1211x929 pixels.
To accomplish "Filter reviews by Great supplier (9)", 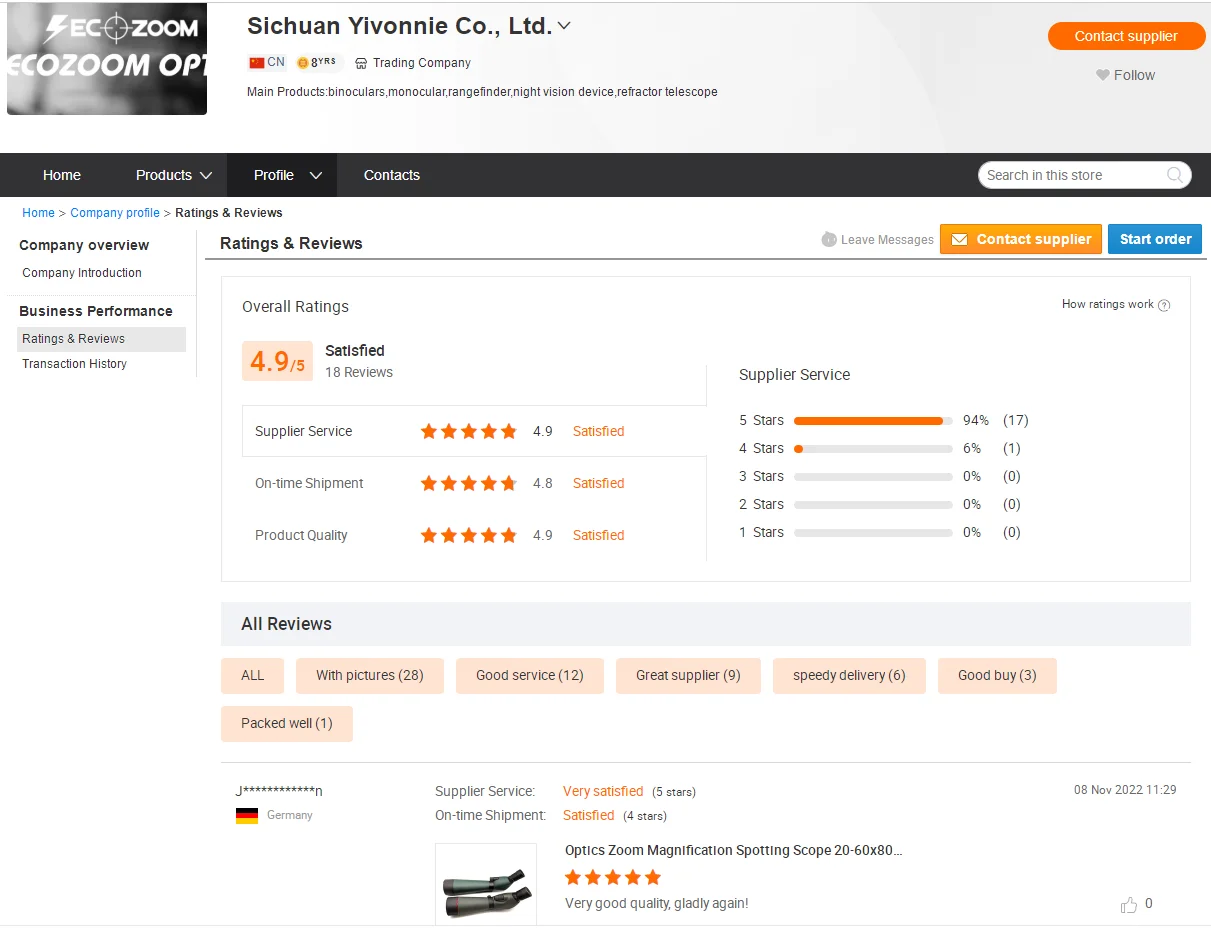I will pos(688,676).
